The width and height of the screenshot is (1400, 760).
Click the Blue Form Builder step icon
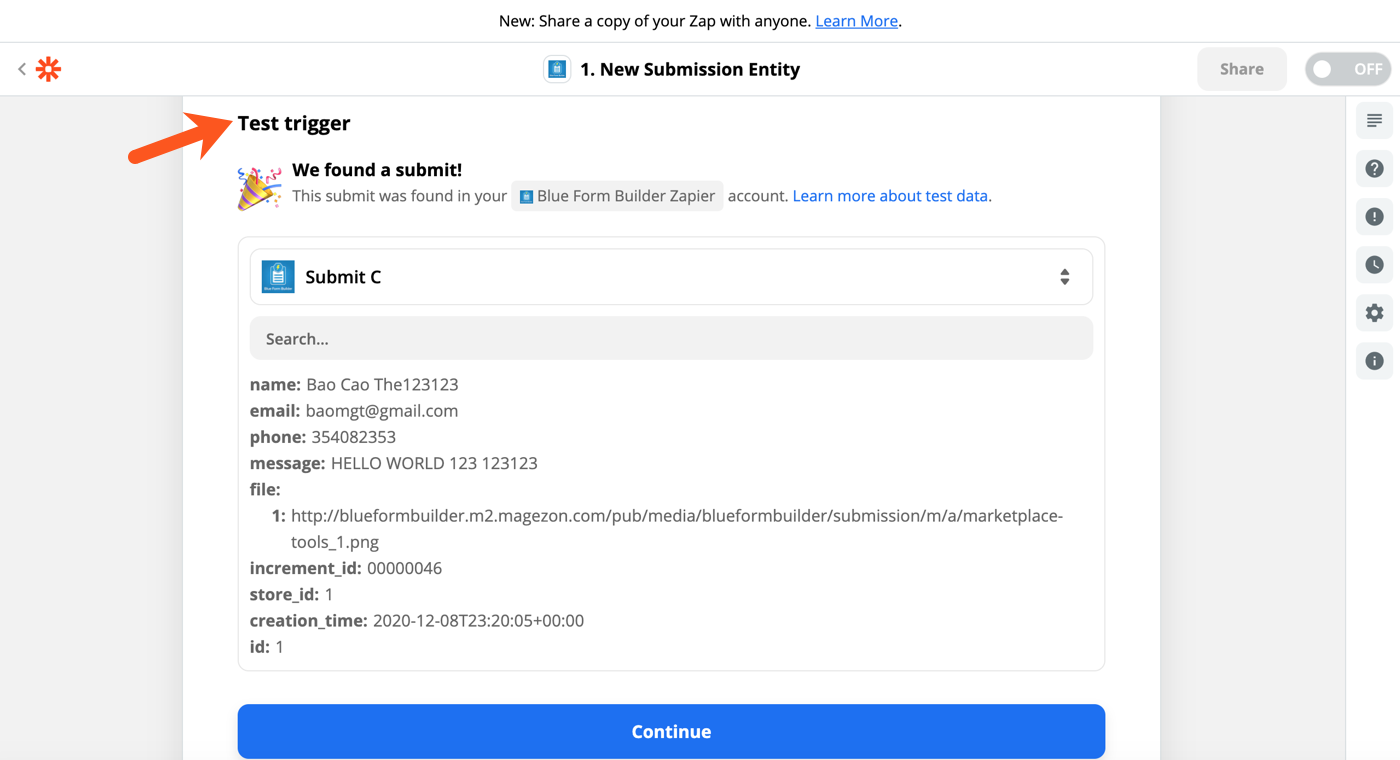(557, 69)
